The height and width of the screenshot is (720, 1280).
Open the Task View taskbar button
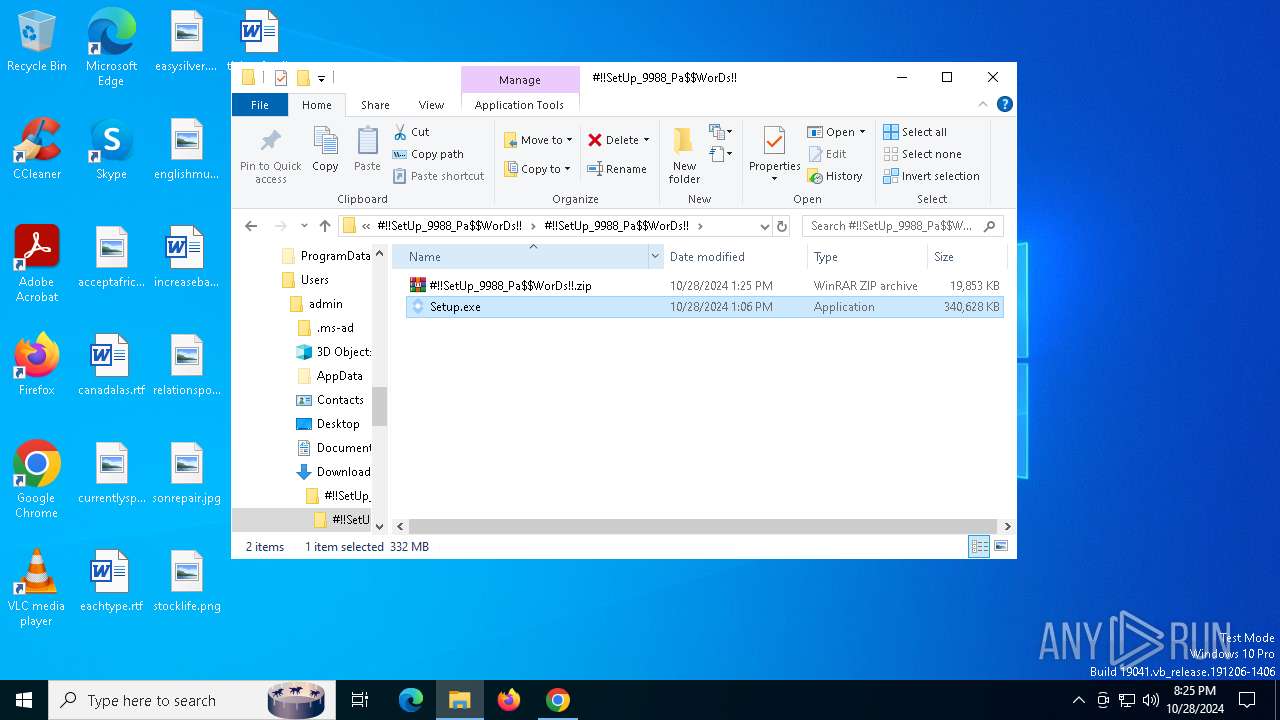point(360,700)
